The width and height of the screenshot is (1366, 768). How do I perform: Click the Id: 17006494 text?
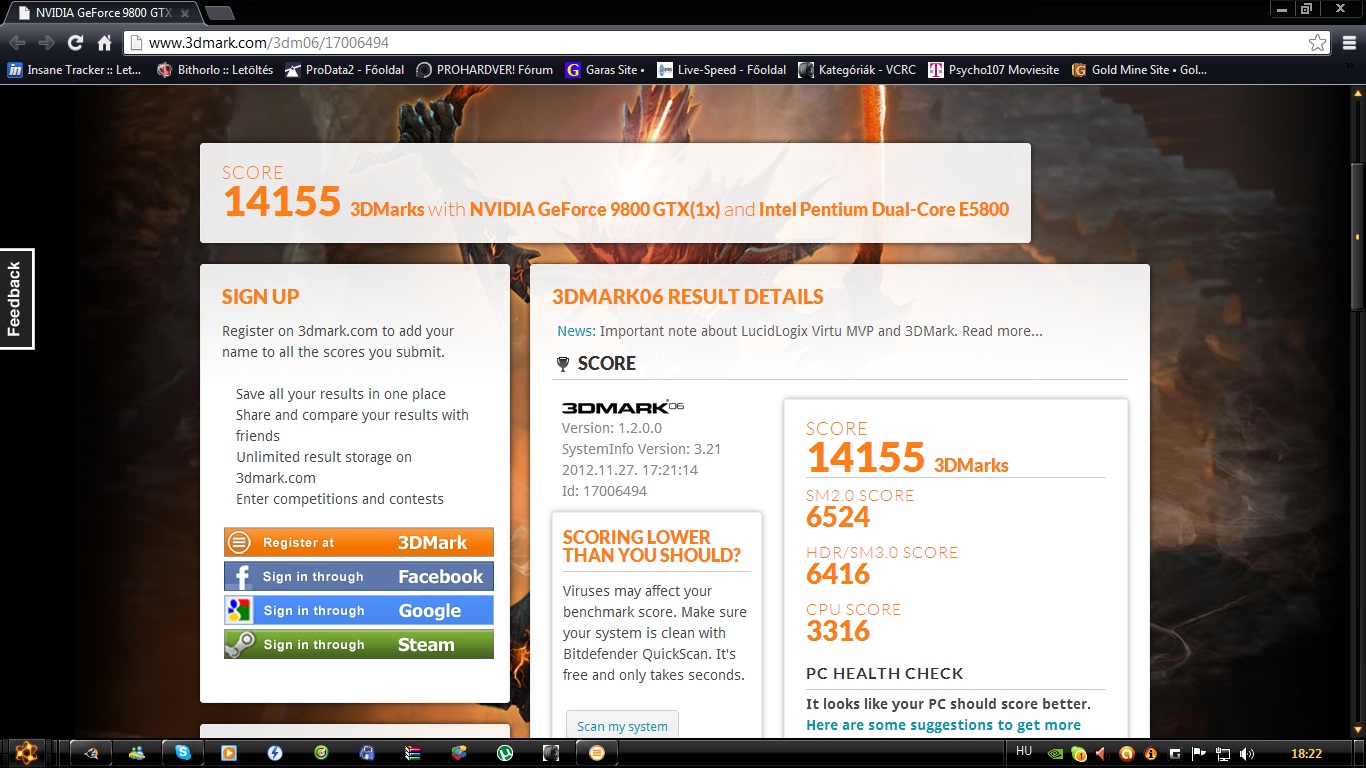click(x=604, y=491)
